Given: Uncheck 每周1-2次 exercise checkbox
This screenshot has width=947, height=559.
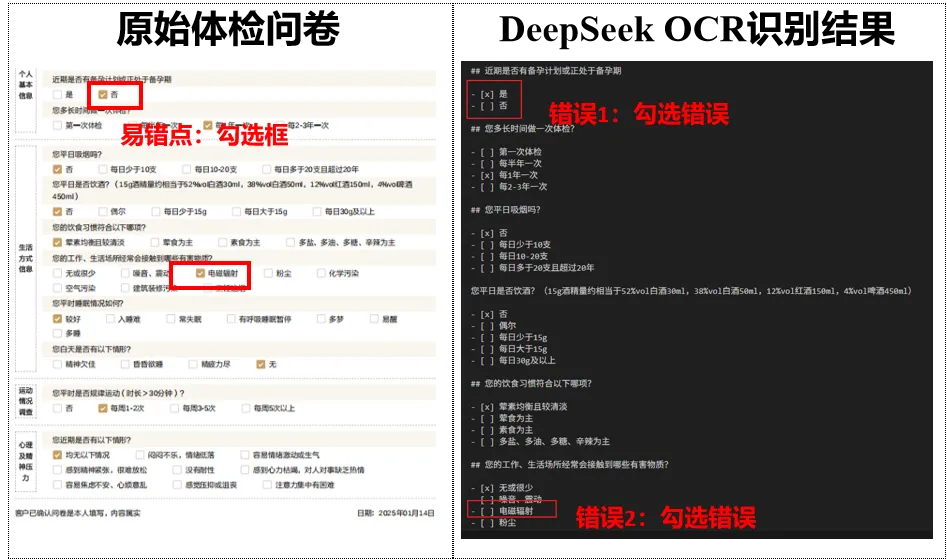Looking at the screenshot, I should click(101, 408).
